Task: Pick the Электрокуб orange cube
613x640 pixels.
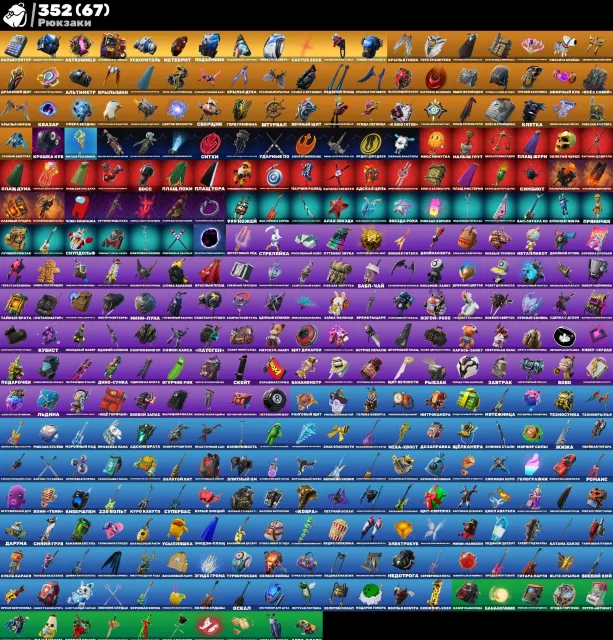Action: click(x=403, y=530)
